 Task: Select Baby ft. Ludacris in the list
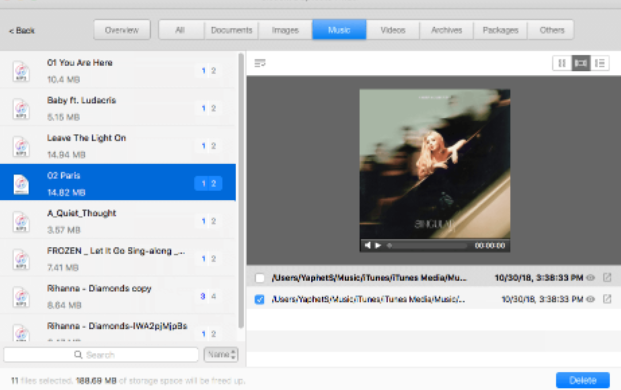[x=118, y=108]
